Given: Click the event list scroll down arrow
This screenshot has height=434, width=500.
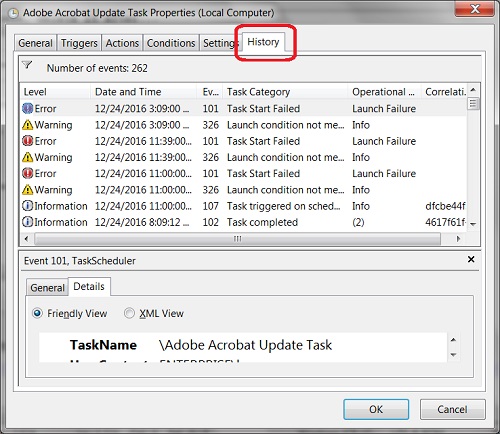Looking at the screenshot, I should point(473,224).
